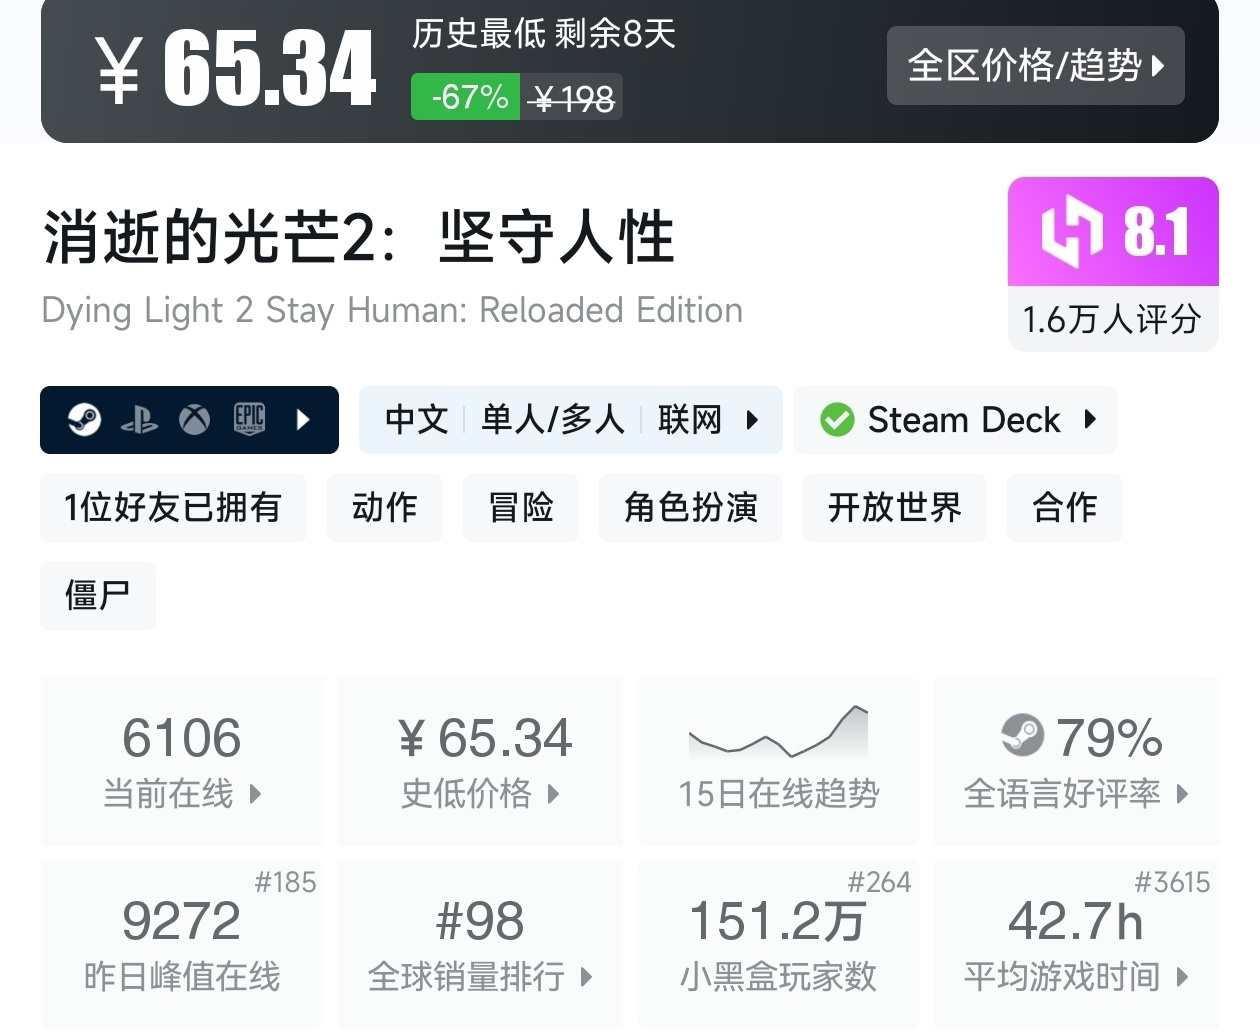The width and height of the screenshot is (1260, 1032).
Task: Click the Xiaoheihe logo in score badge
Action: [x=1071, y=232]
